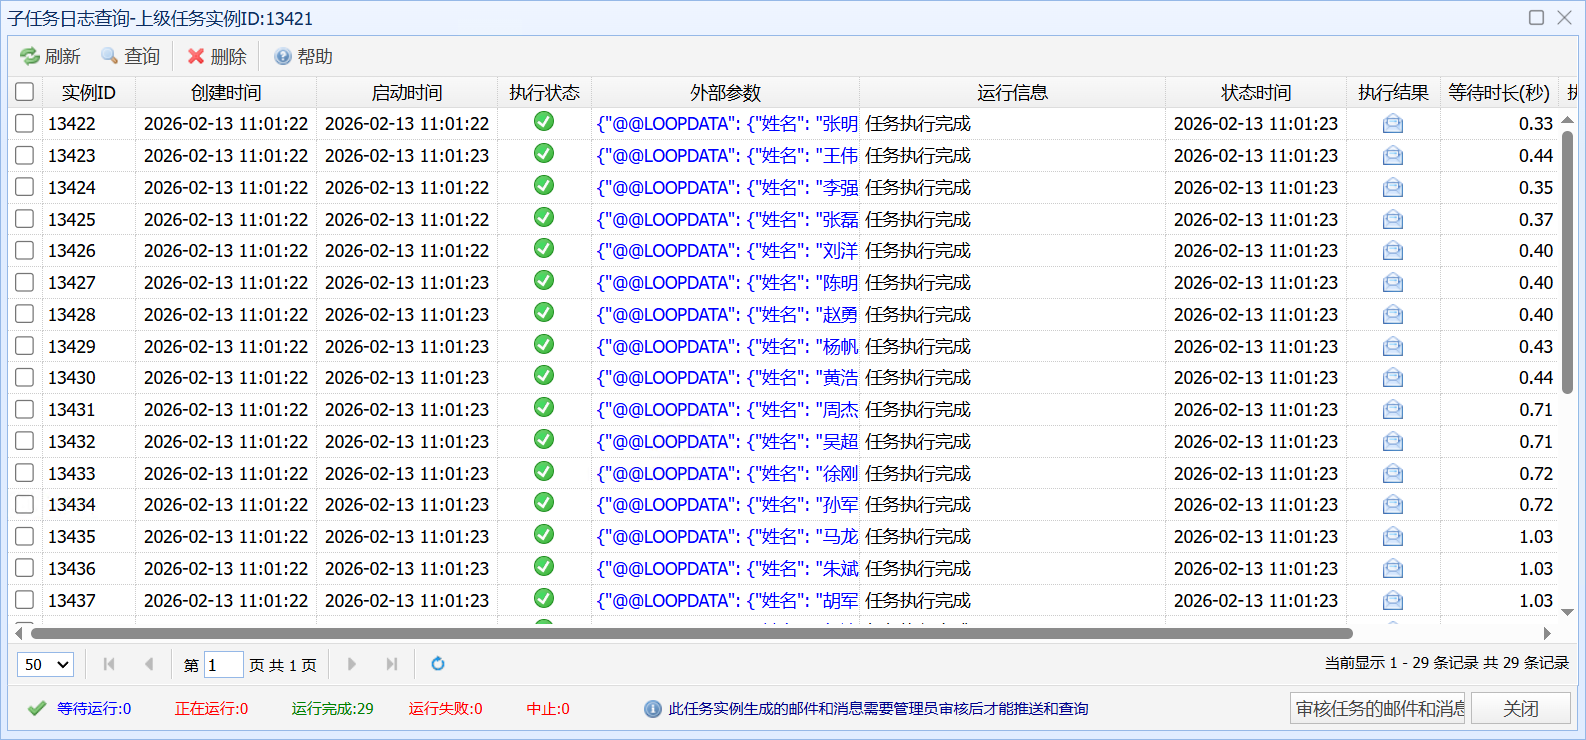Click the next page arrow
1586x740 pixels.
pos(351,664)
